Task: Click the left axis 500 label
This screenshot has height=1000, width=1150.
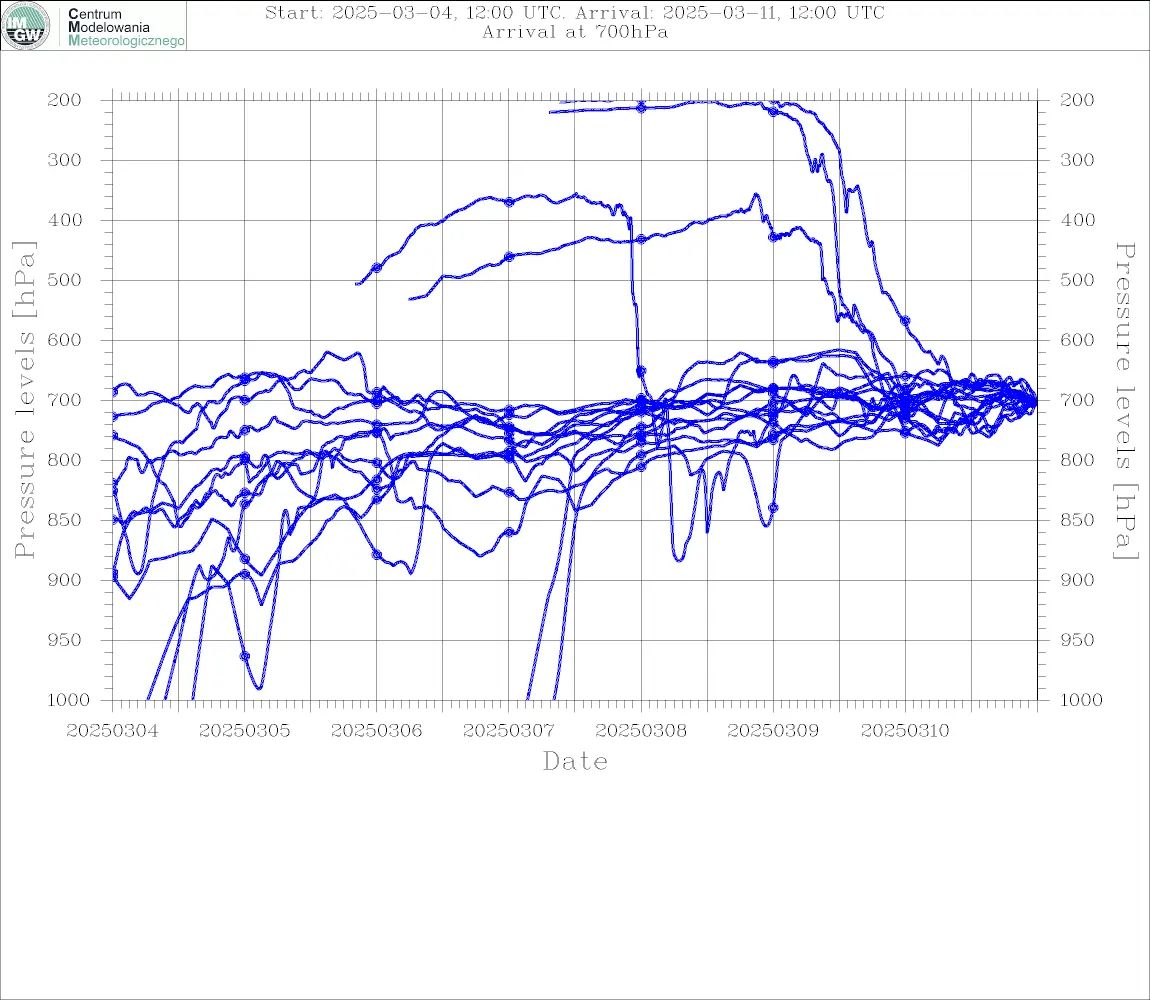Action: 64,280
